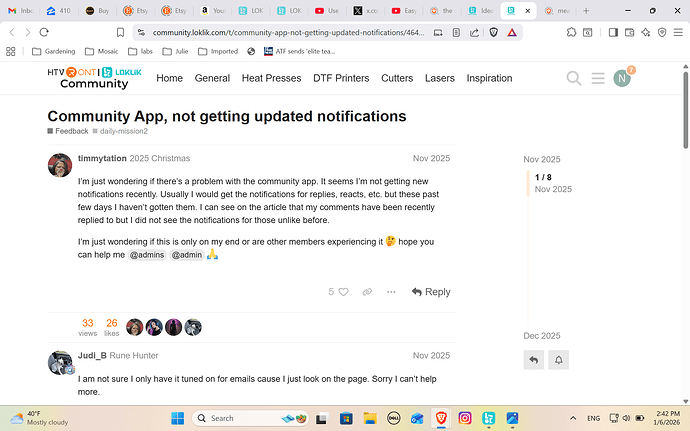
Task: Open site settings icon in address bar
Action: (x=141, y=32)
